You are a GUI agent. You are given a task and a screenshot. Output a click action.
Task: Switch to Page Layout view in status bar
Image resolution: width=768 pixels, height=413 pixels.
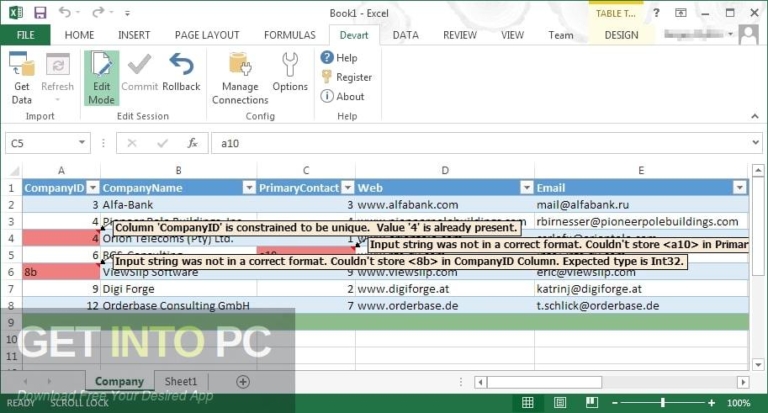560,403
